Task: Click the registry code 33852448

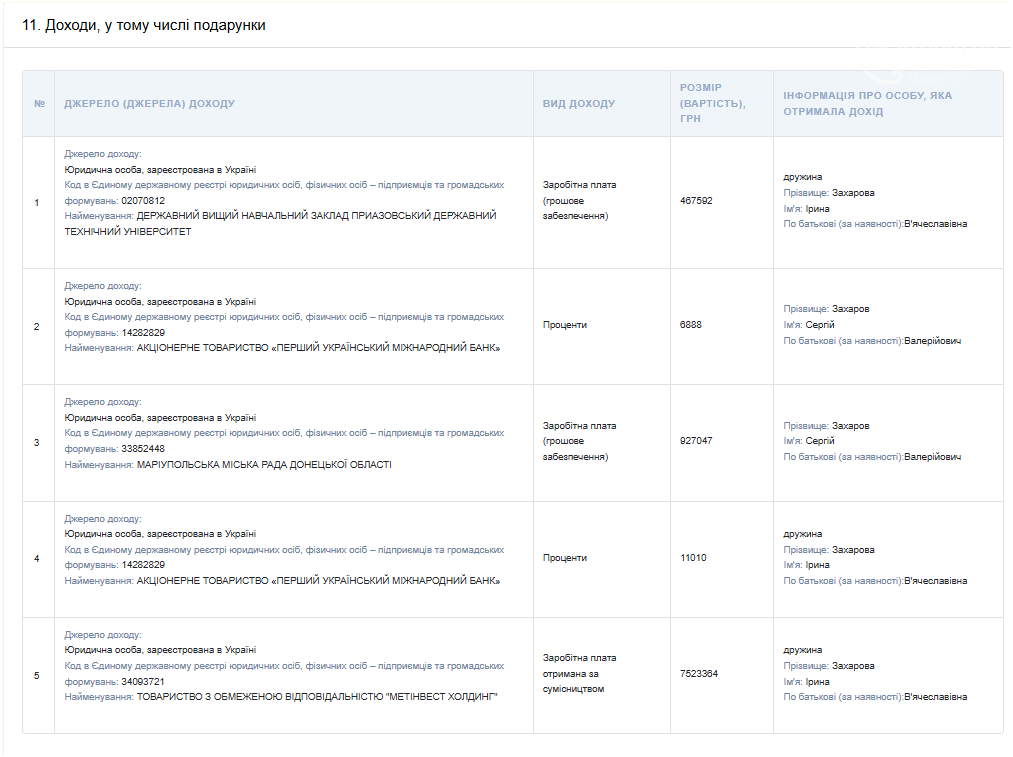Action: (x=143, y=449)
